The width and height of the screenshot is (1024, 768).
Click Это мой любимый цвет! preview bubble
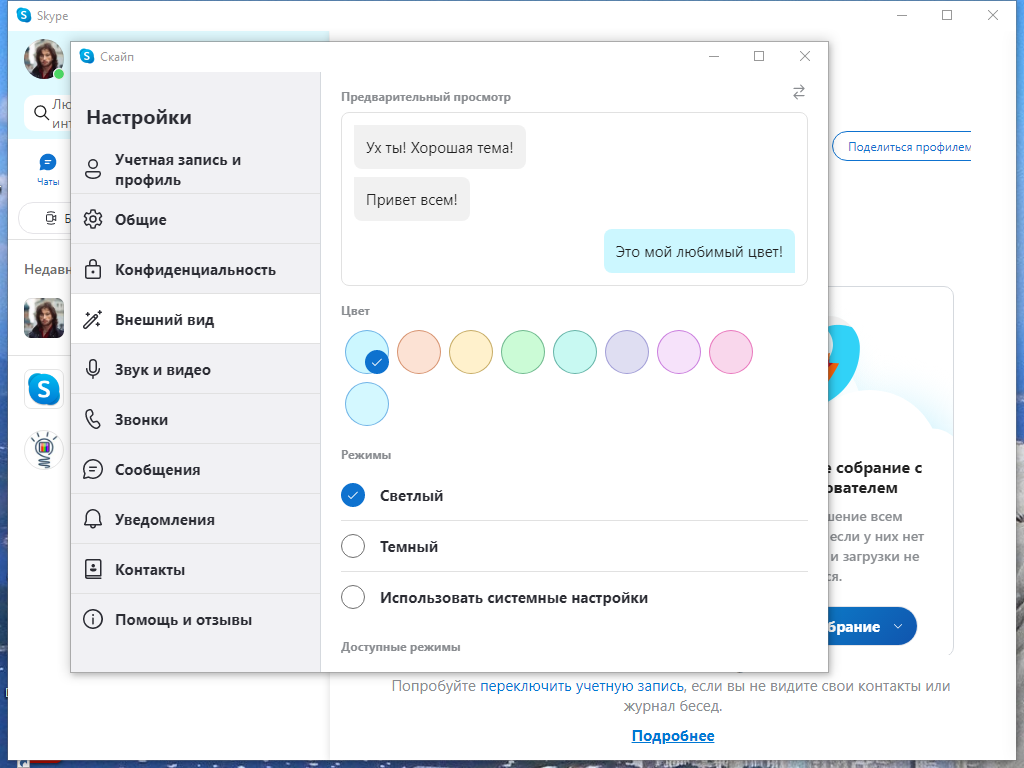coord(699,251)
